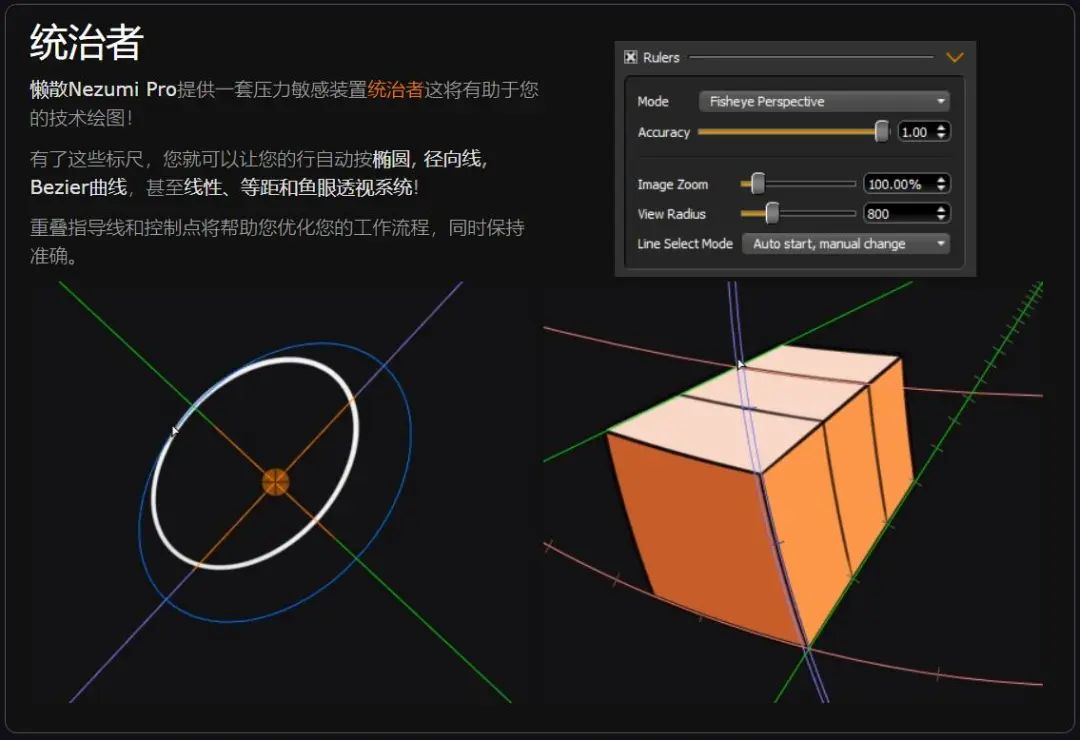The width and height of the screenshot is (1080, 740).
Task: Uncheck the Rulers checkbox
Action: [630, 57]
